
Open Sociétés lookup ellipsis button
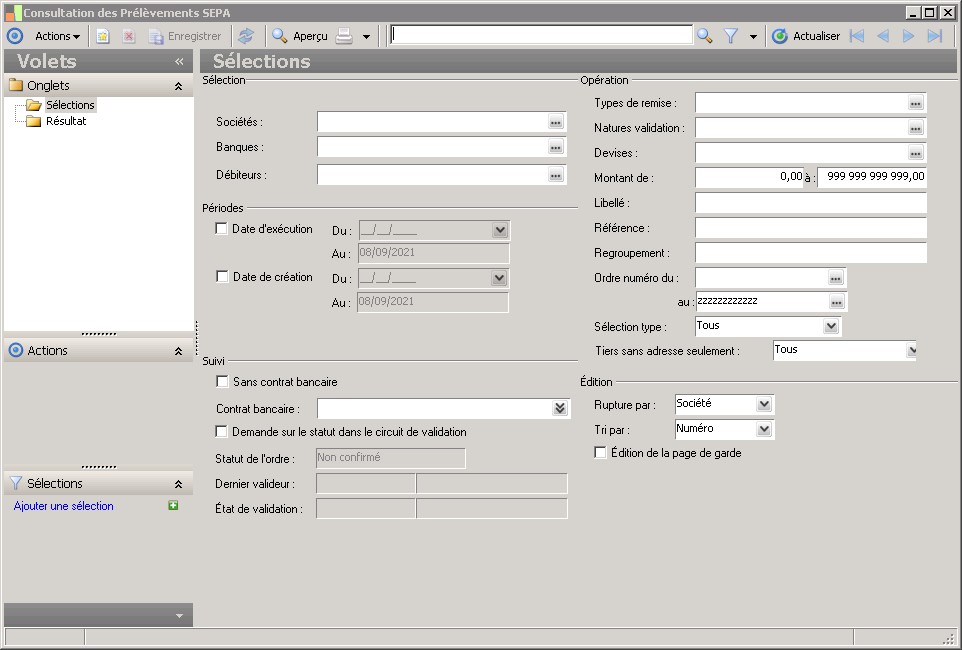pyautogui.click(x=556, y=122)
